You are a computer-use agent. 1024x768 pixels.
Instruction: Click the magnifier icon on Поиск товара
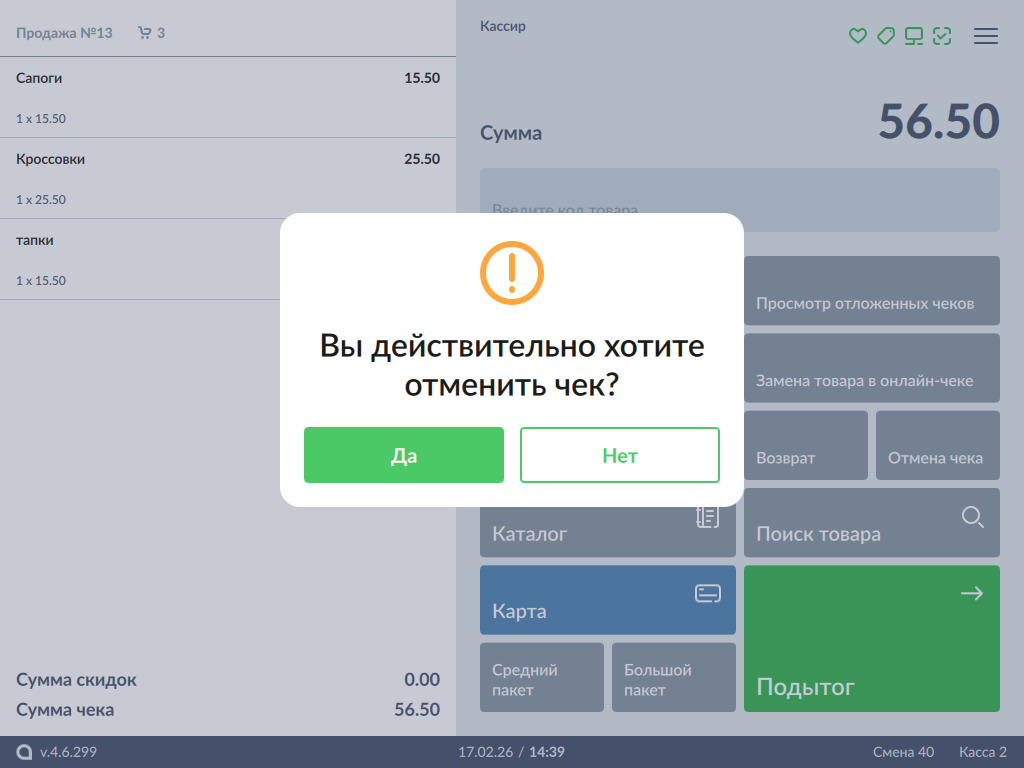tap(972, 517)
